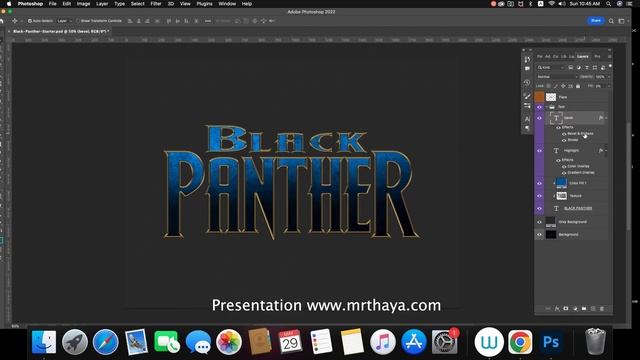
Task: Click the lock image pixels brush icon
Action: (x=556, y=86)
